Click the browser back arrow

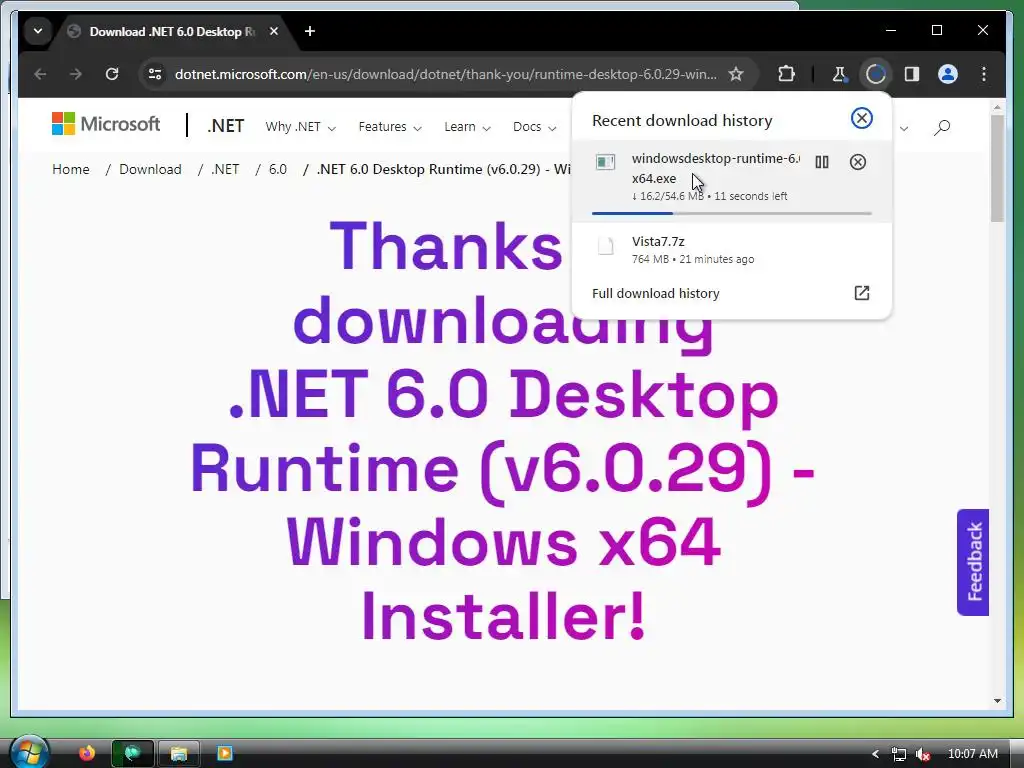pos(40,74)
